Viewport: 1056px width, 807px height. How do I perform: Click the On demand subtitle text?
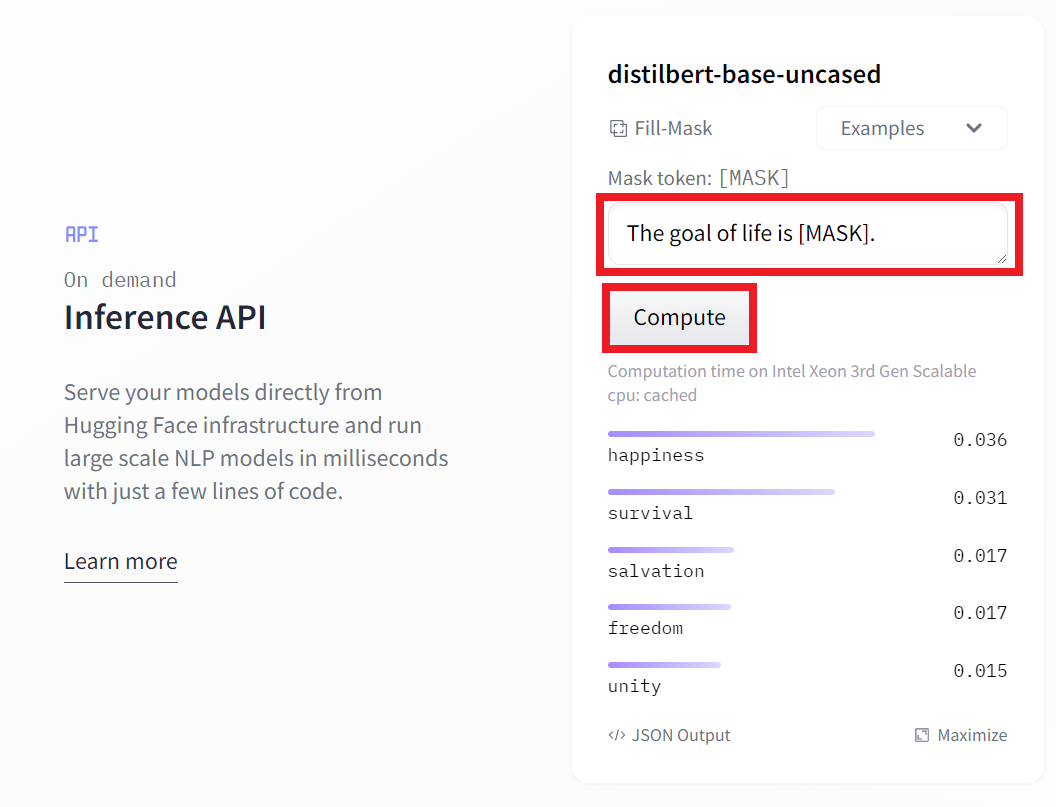[x=120, y=280]
